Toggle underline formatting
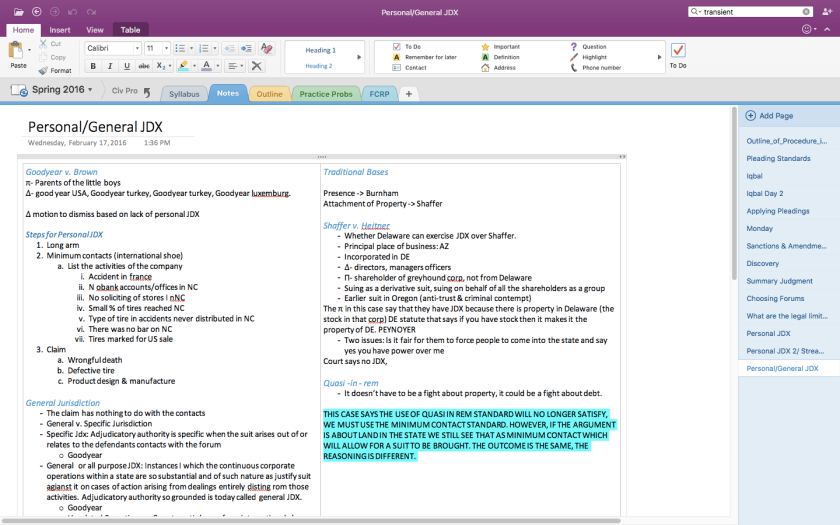The image size is (840, 525). tap(126, 66)
